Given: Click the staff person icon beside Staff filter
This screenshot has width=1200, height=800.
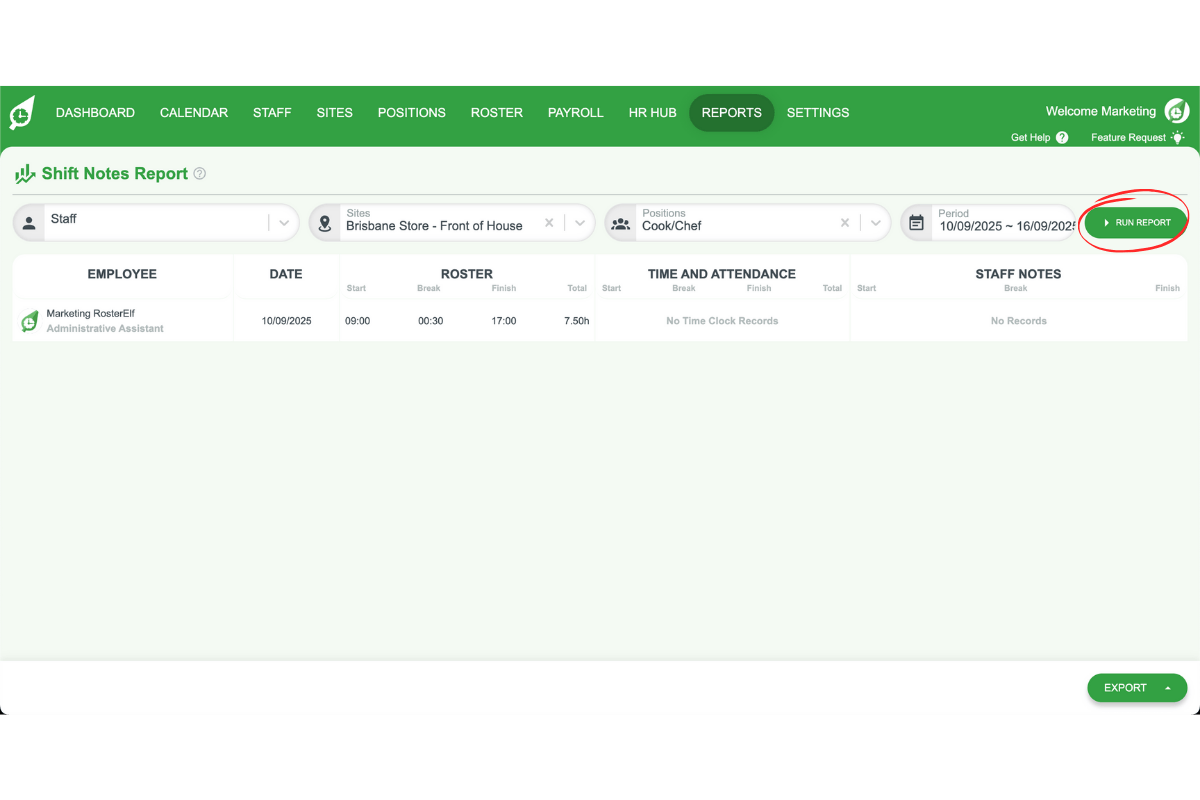Looking at the screenshot, I should (x=29, y=222).
